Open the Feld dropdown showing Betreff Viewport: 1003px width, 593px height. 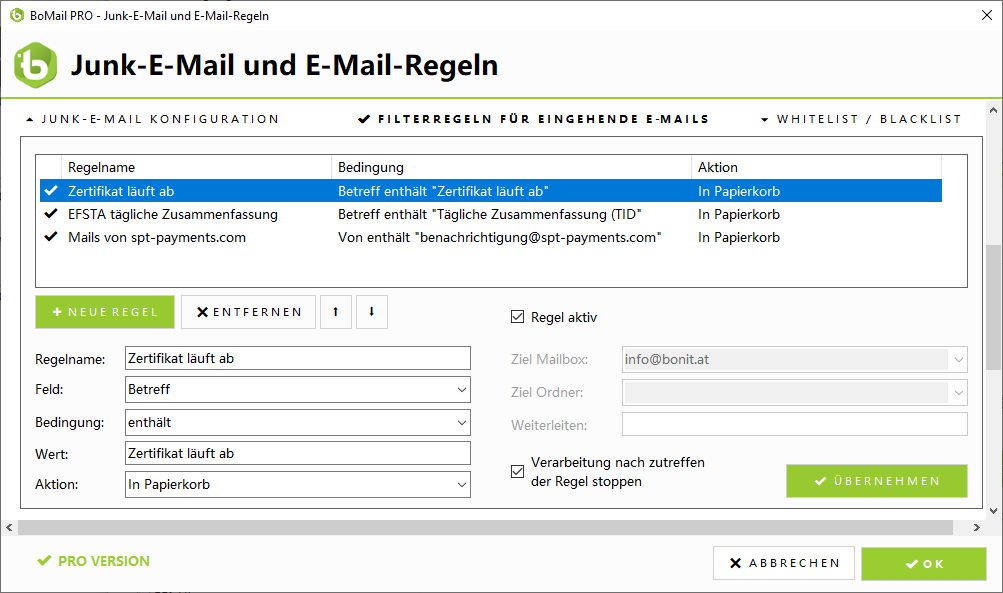pyautogui.click(x=297, y=390)
